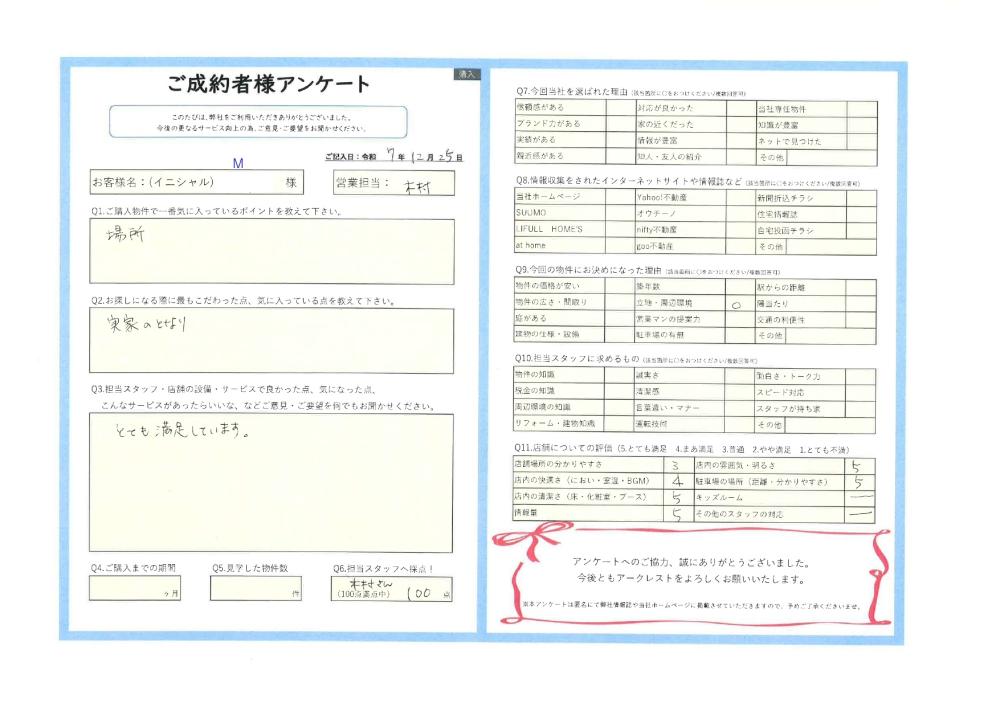The width and height of the screenshot is (1000, 707).
Task: Mark the 駅からの距離 checkbox
Action: pos(862,286)
